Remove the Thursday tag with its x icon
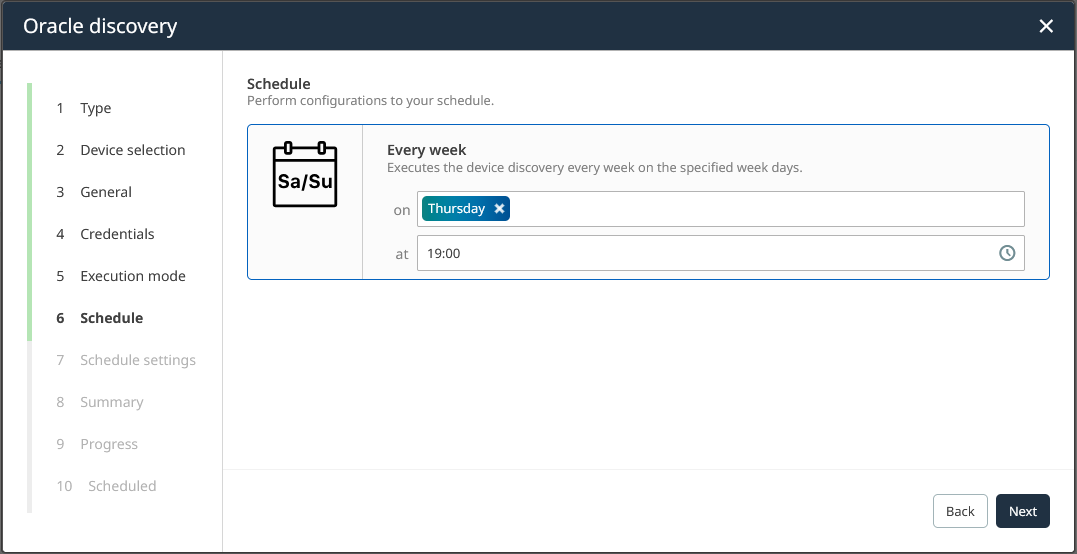1077x554 pixels. pyautogui.click(x=499, y=209)
